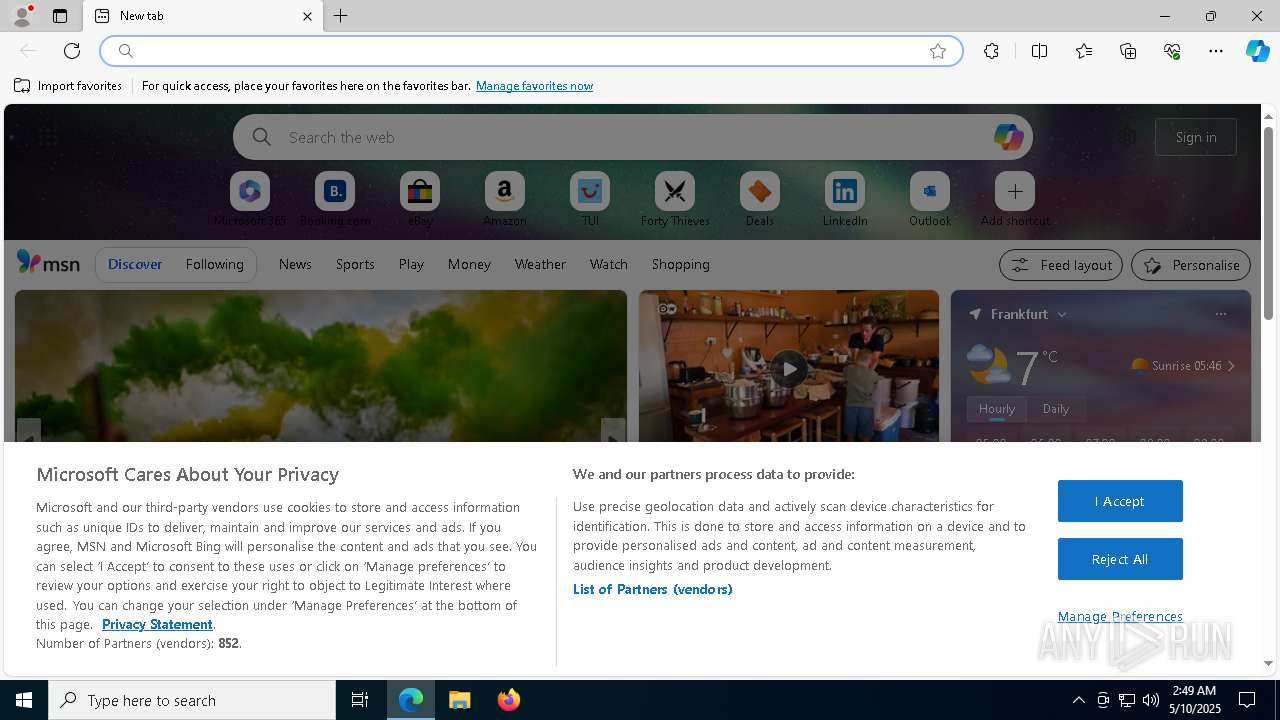1280x720 pixels.
Task: Open Deals shortcut
Action: point(760,199)
